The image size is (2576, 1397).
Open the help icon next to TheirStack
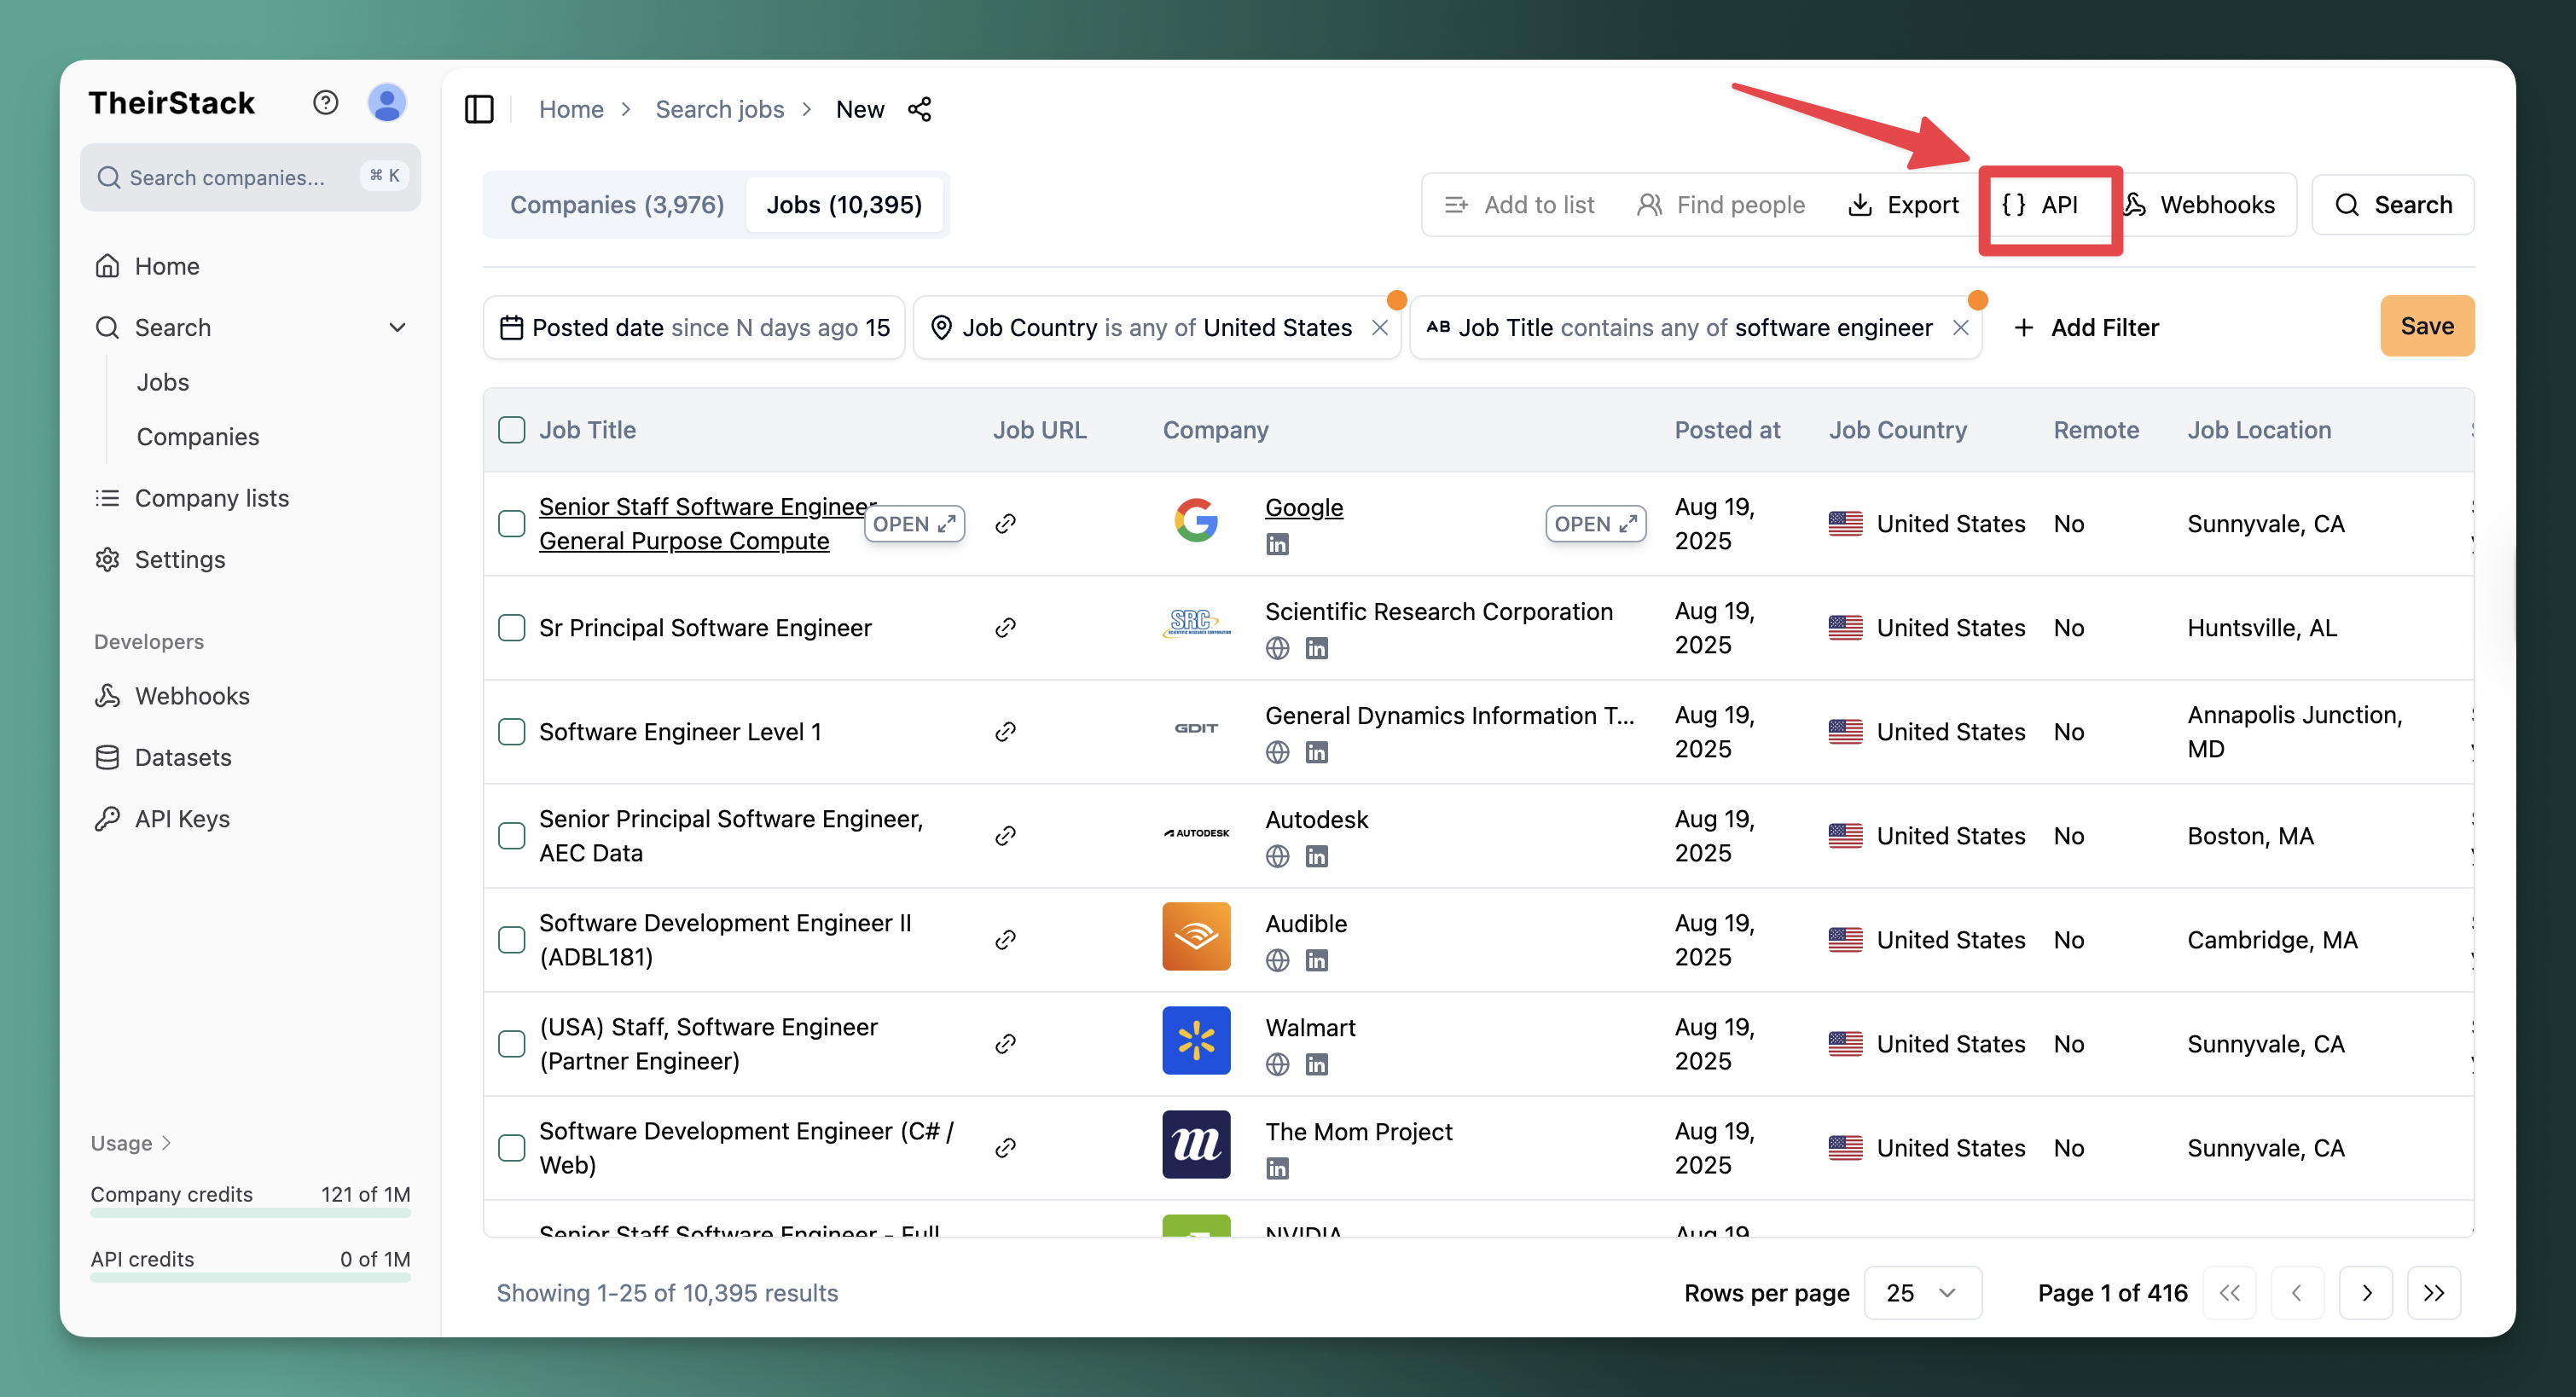pyautogui.click(x=325, y=101)
